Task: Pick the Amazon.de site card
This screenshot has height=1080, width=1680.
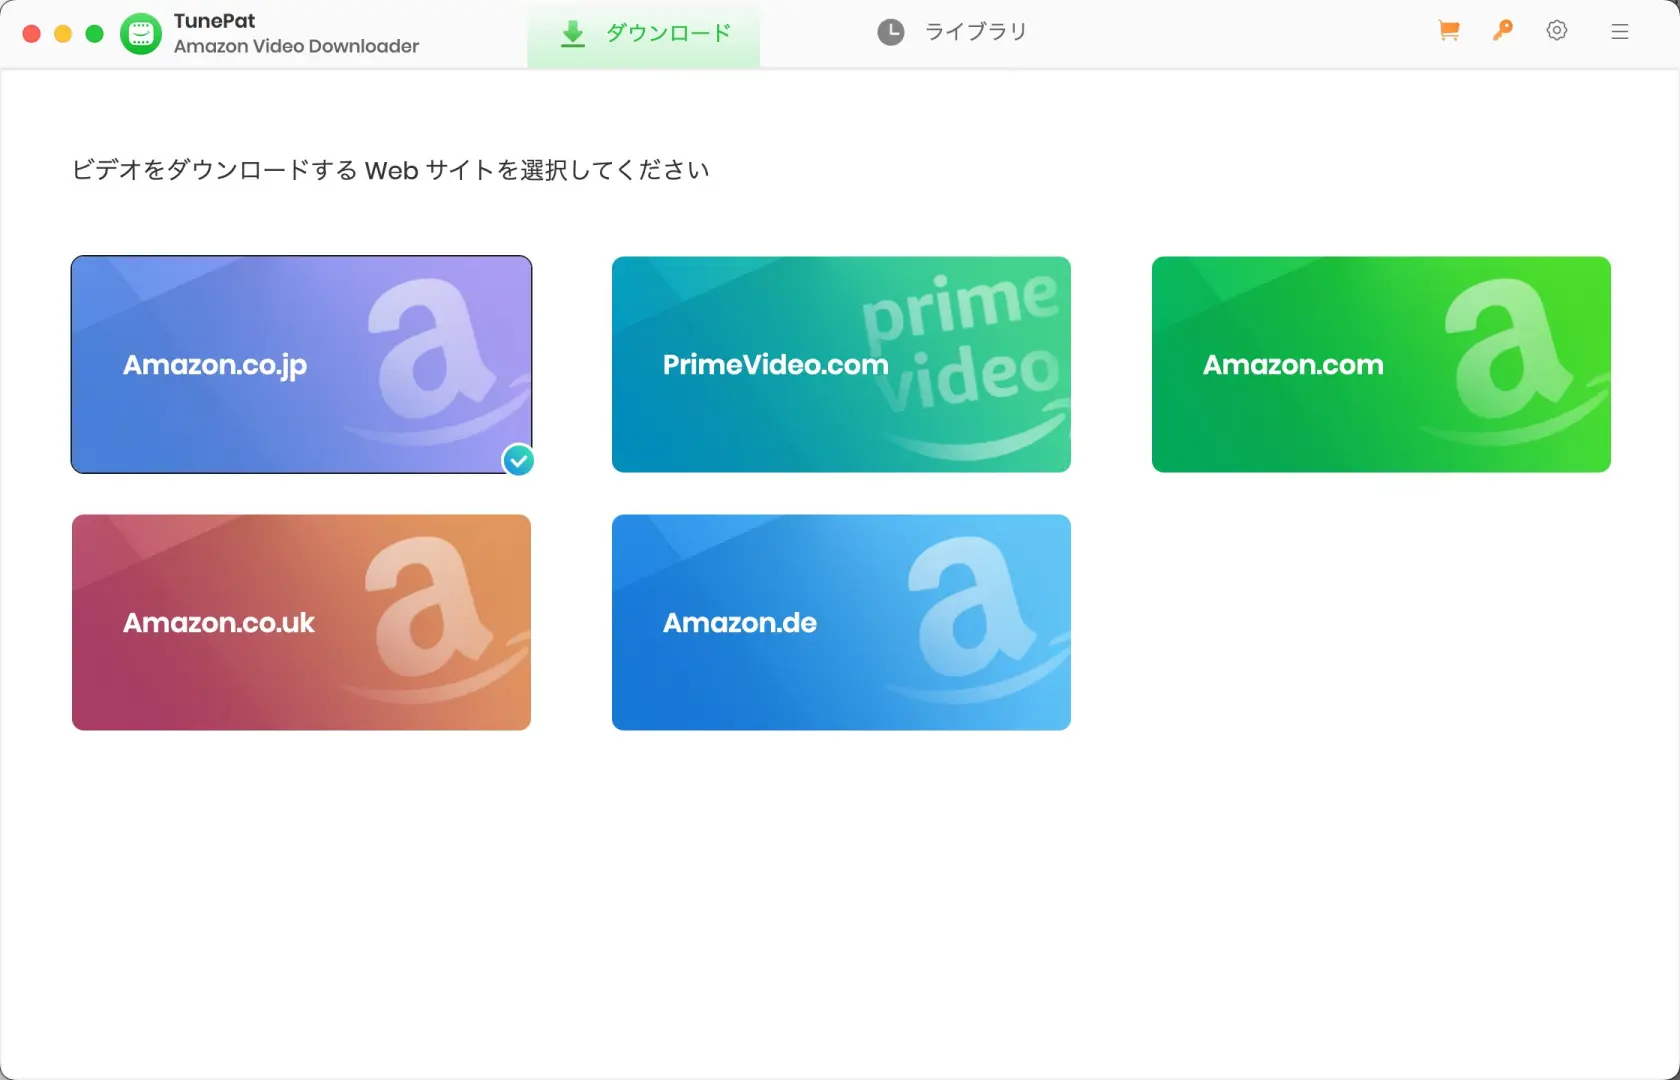Action: tap(841, 622)
